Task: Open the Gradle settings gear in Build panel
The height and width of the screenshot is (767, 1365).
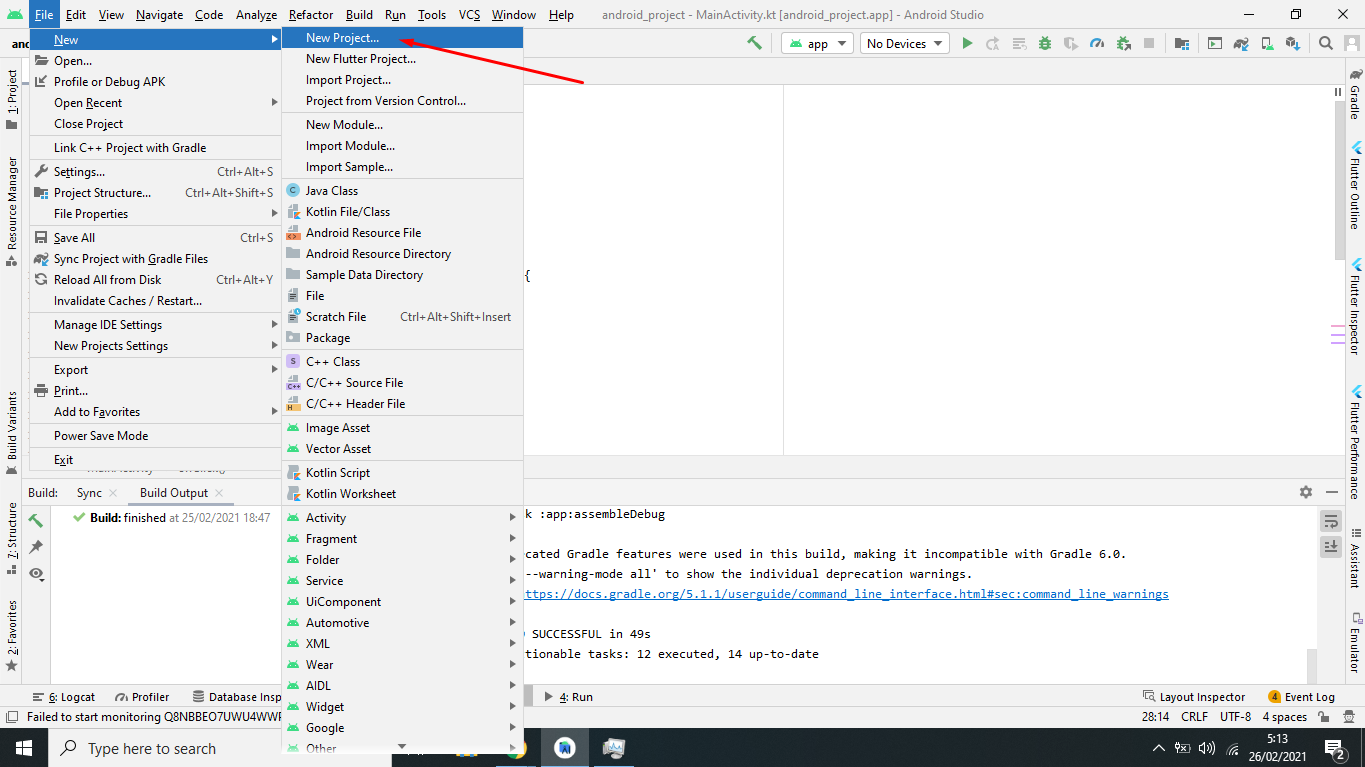Action: (x=1306, y=492)
